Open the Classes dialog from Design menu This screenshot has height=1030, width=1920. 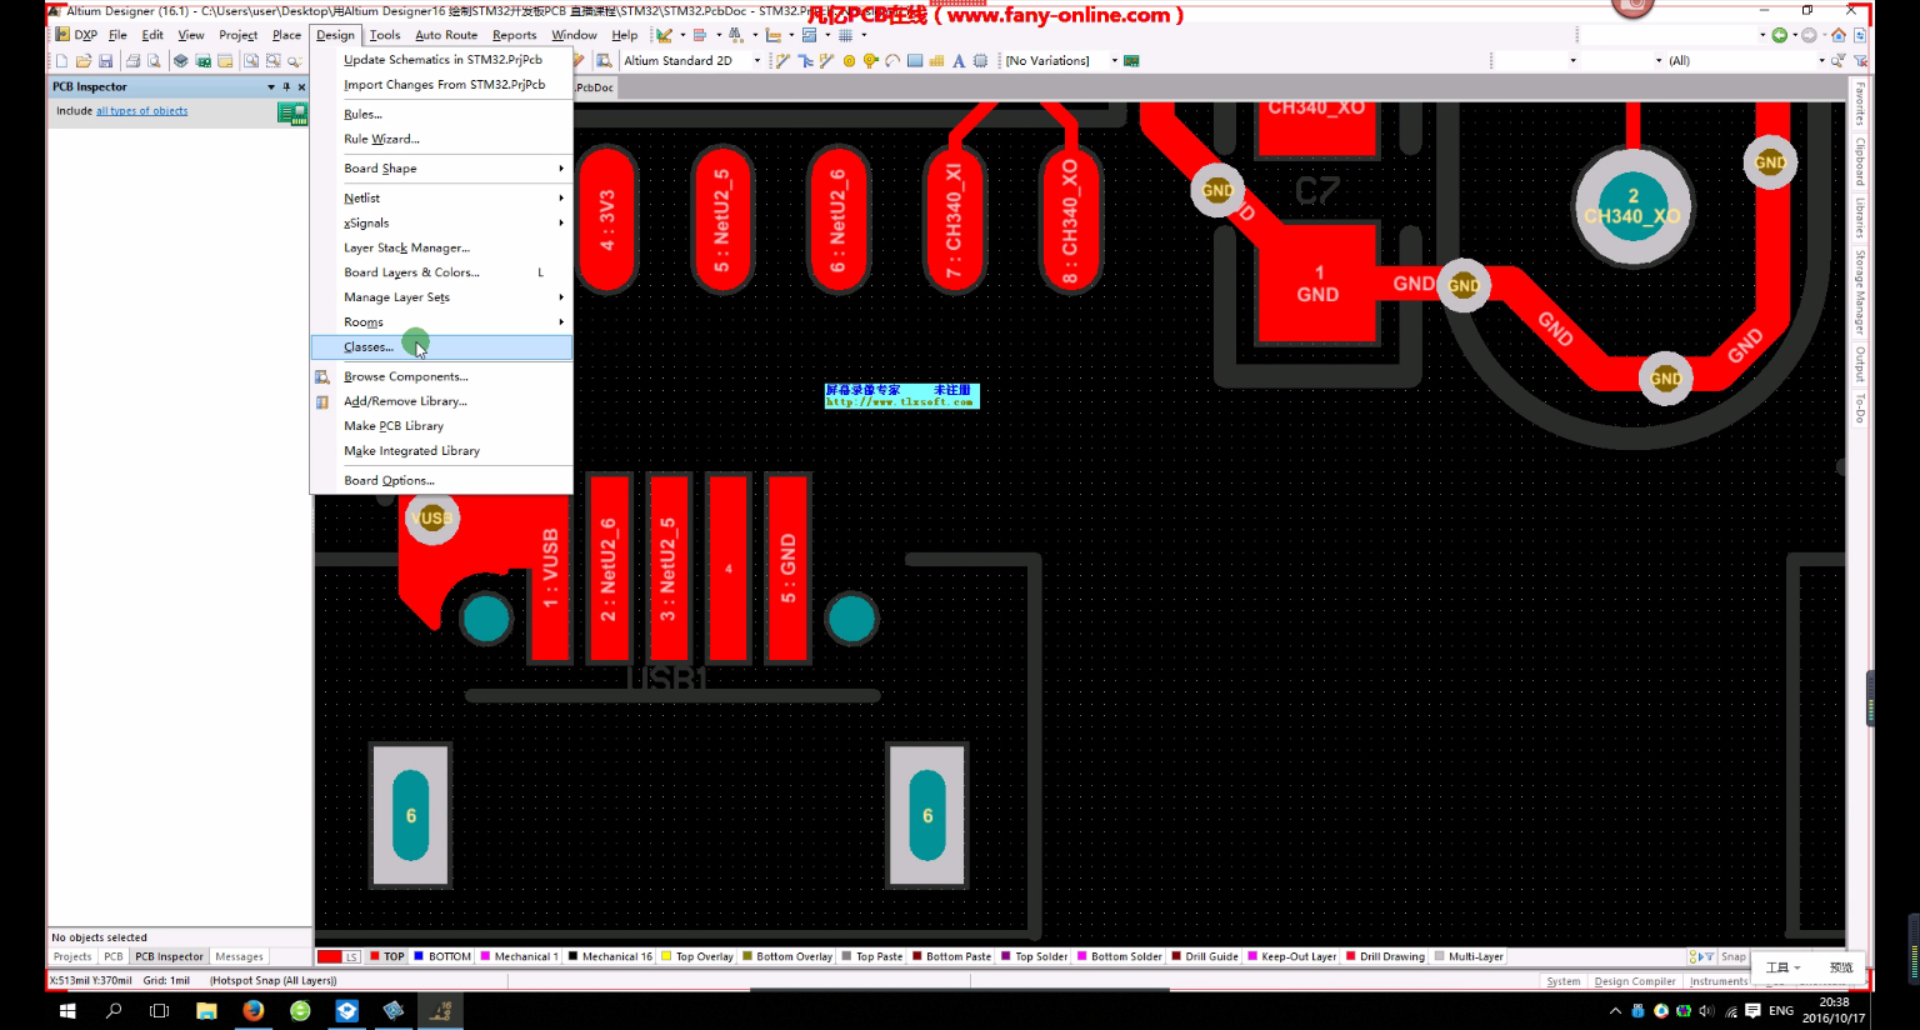(441, 347)
